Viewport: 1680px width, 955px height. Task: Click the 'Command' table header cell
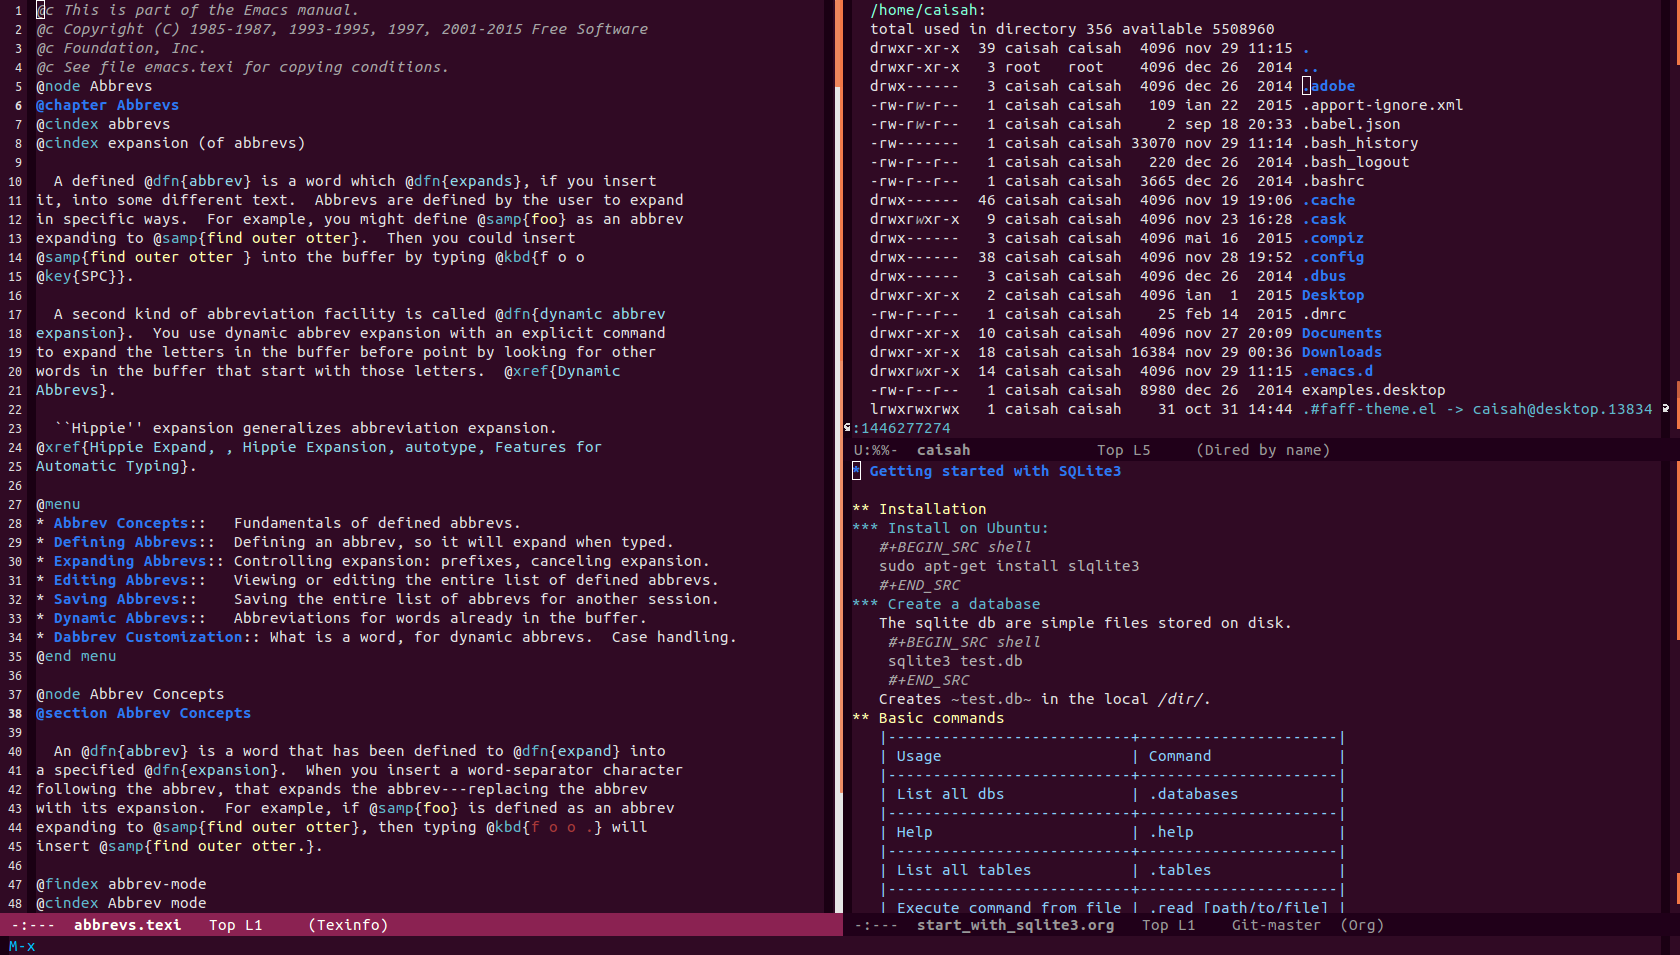tap(1179, 756)
